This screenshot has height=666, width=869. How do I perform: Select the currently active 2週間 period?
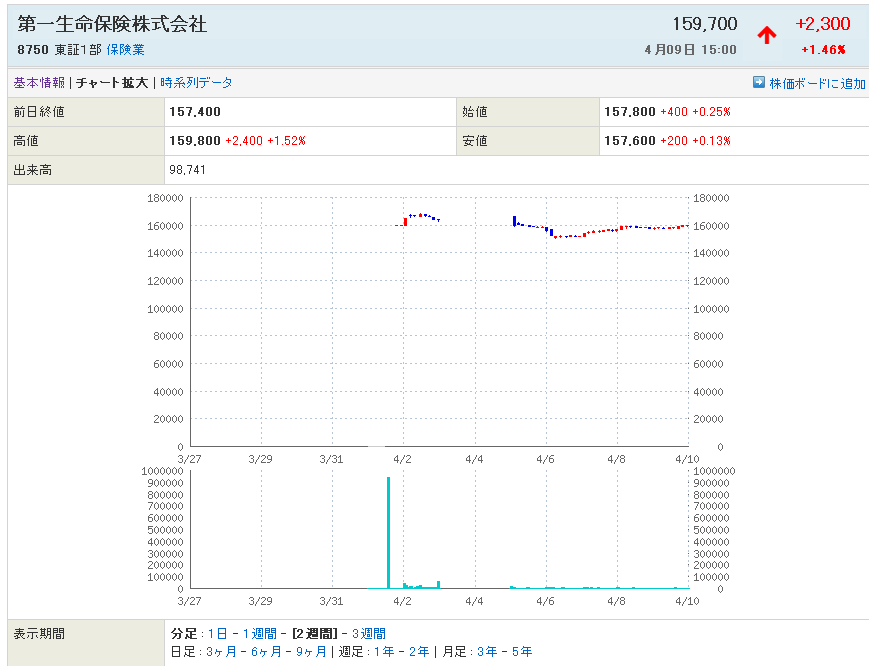314,634
